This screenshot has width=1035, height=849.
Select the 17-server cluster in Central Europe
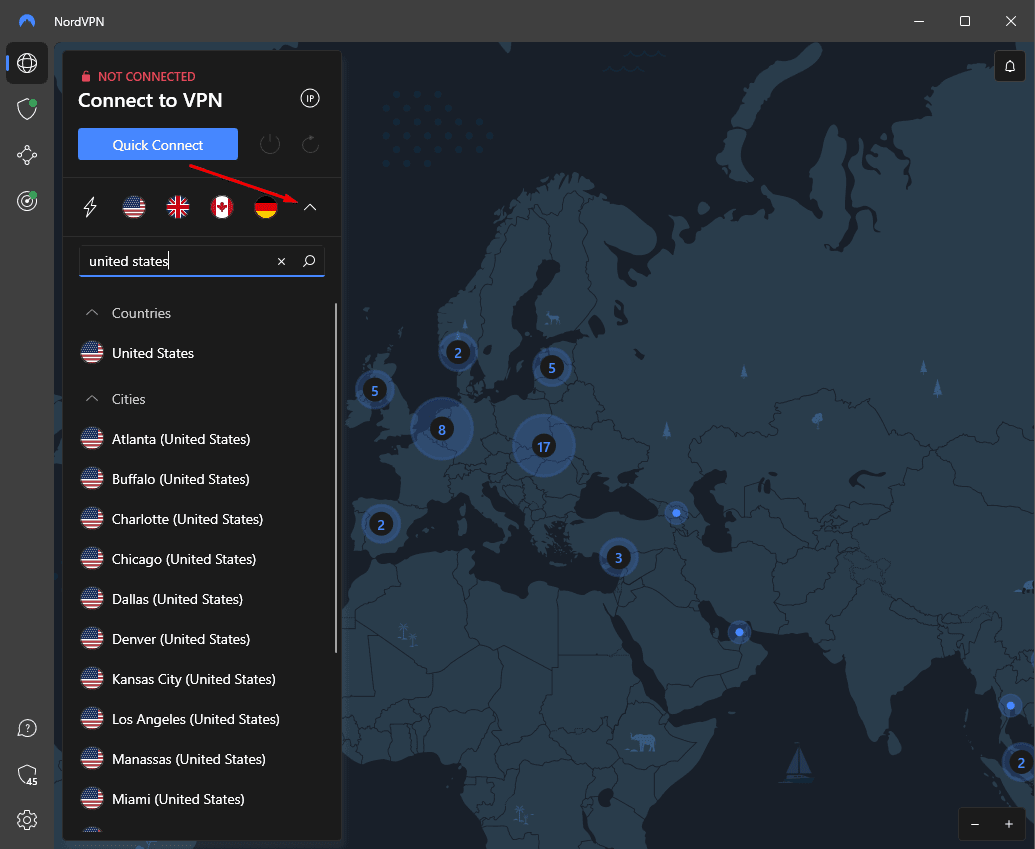tap(544, 446)
